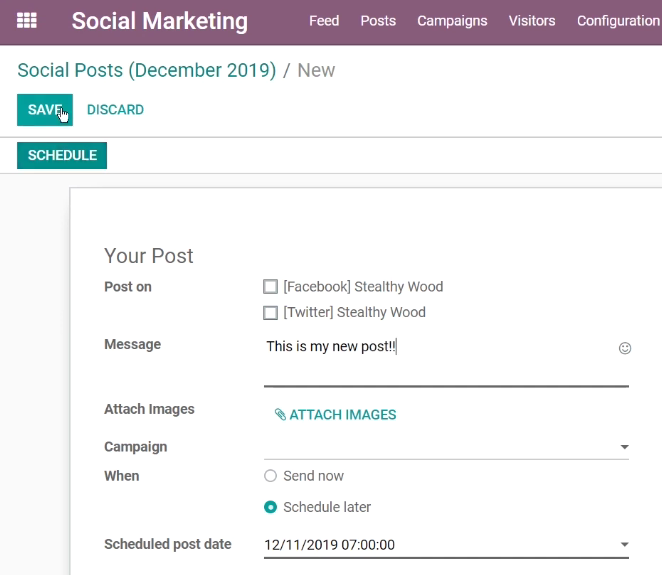The height and width of the screenshot is (575, 662).
Task: Open the Configuration menu
Action: tap(619, 21)
